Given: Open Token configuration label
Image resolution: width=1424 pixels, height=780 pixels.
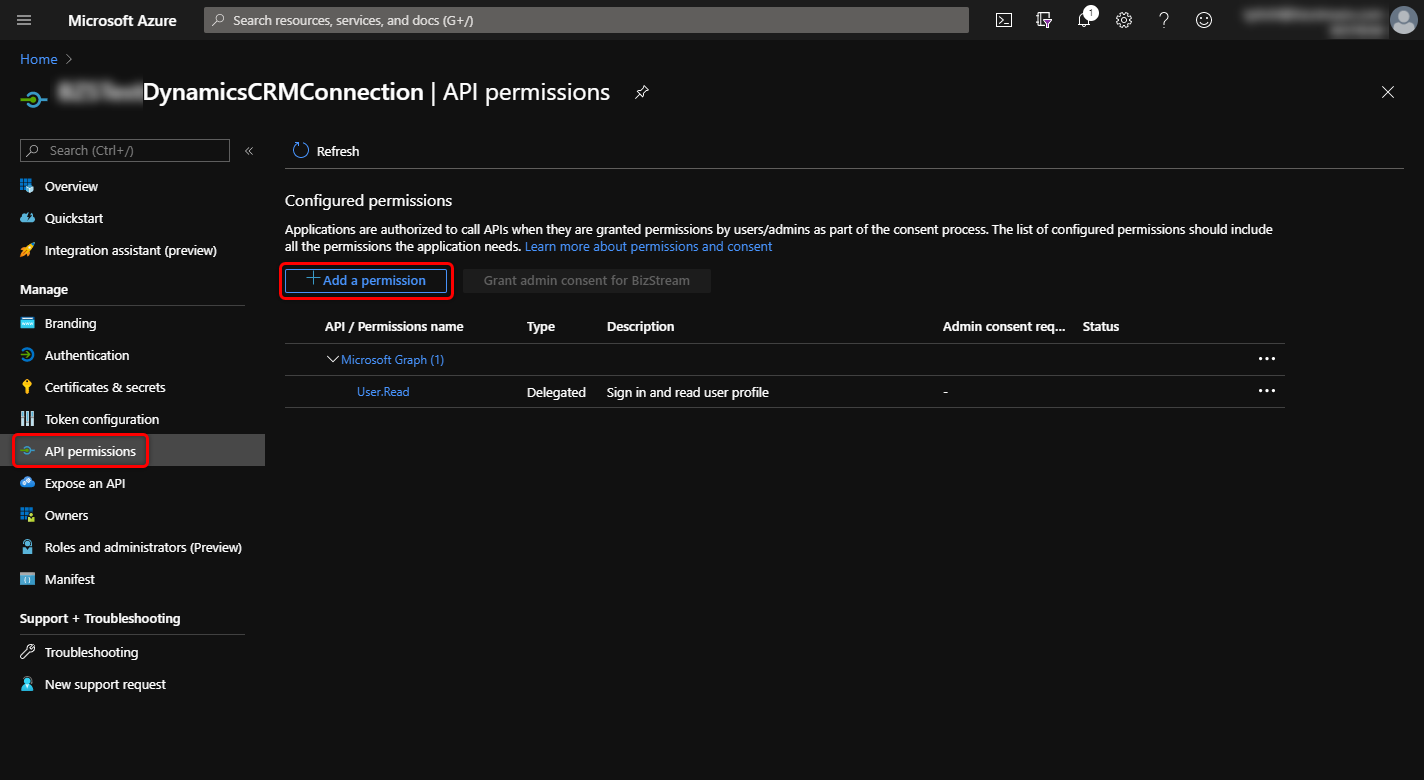Looking at the screenshot, I should pyautogui.click(x=102, y=419).
